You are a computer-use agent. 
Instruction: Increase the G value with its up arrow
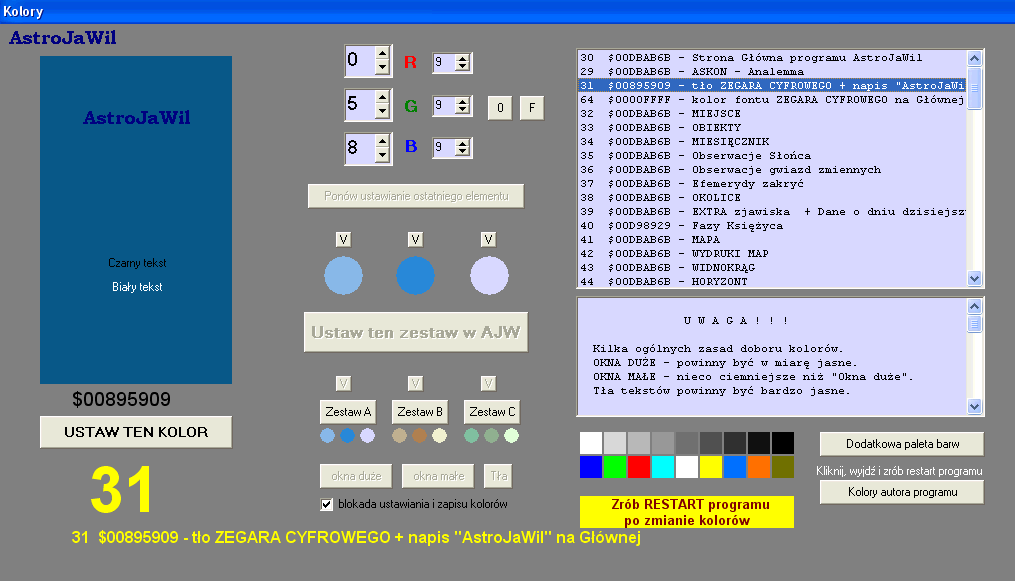[x=382, y=98]
